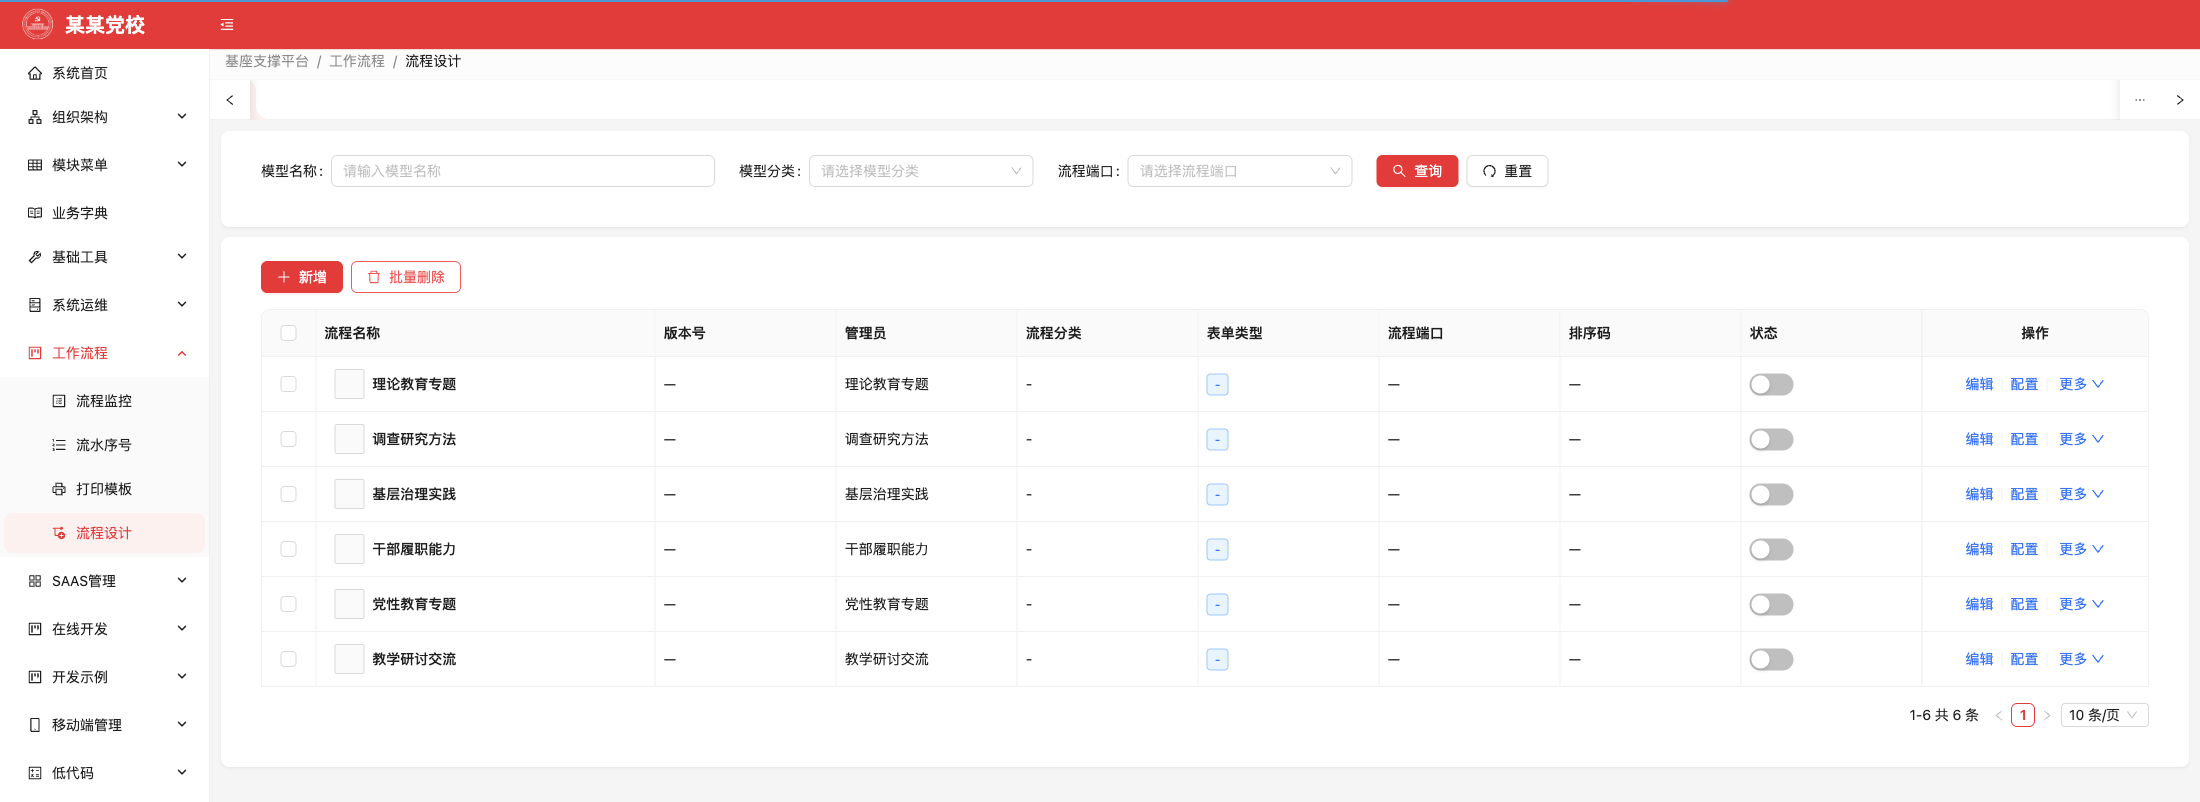2200x802 pixels.
Task: Expand the 系统运维 sidebar menu
Action: tap(104, 305)
